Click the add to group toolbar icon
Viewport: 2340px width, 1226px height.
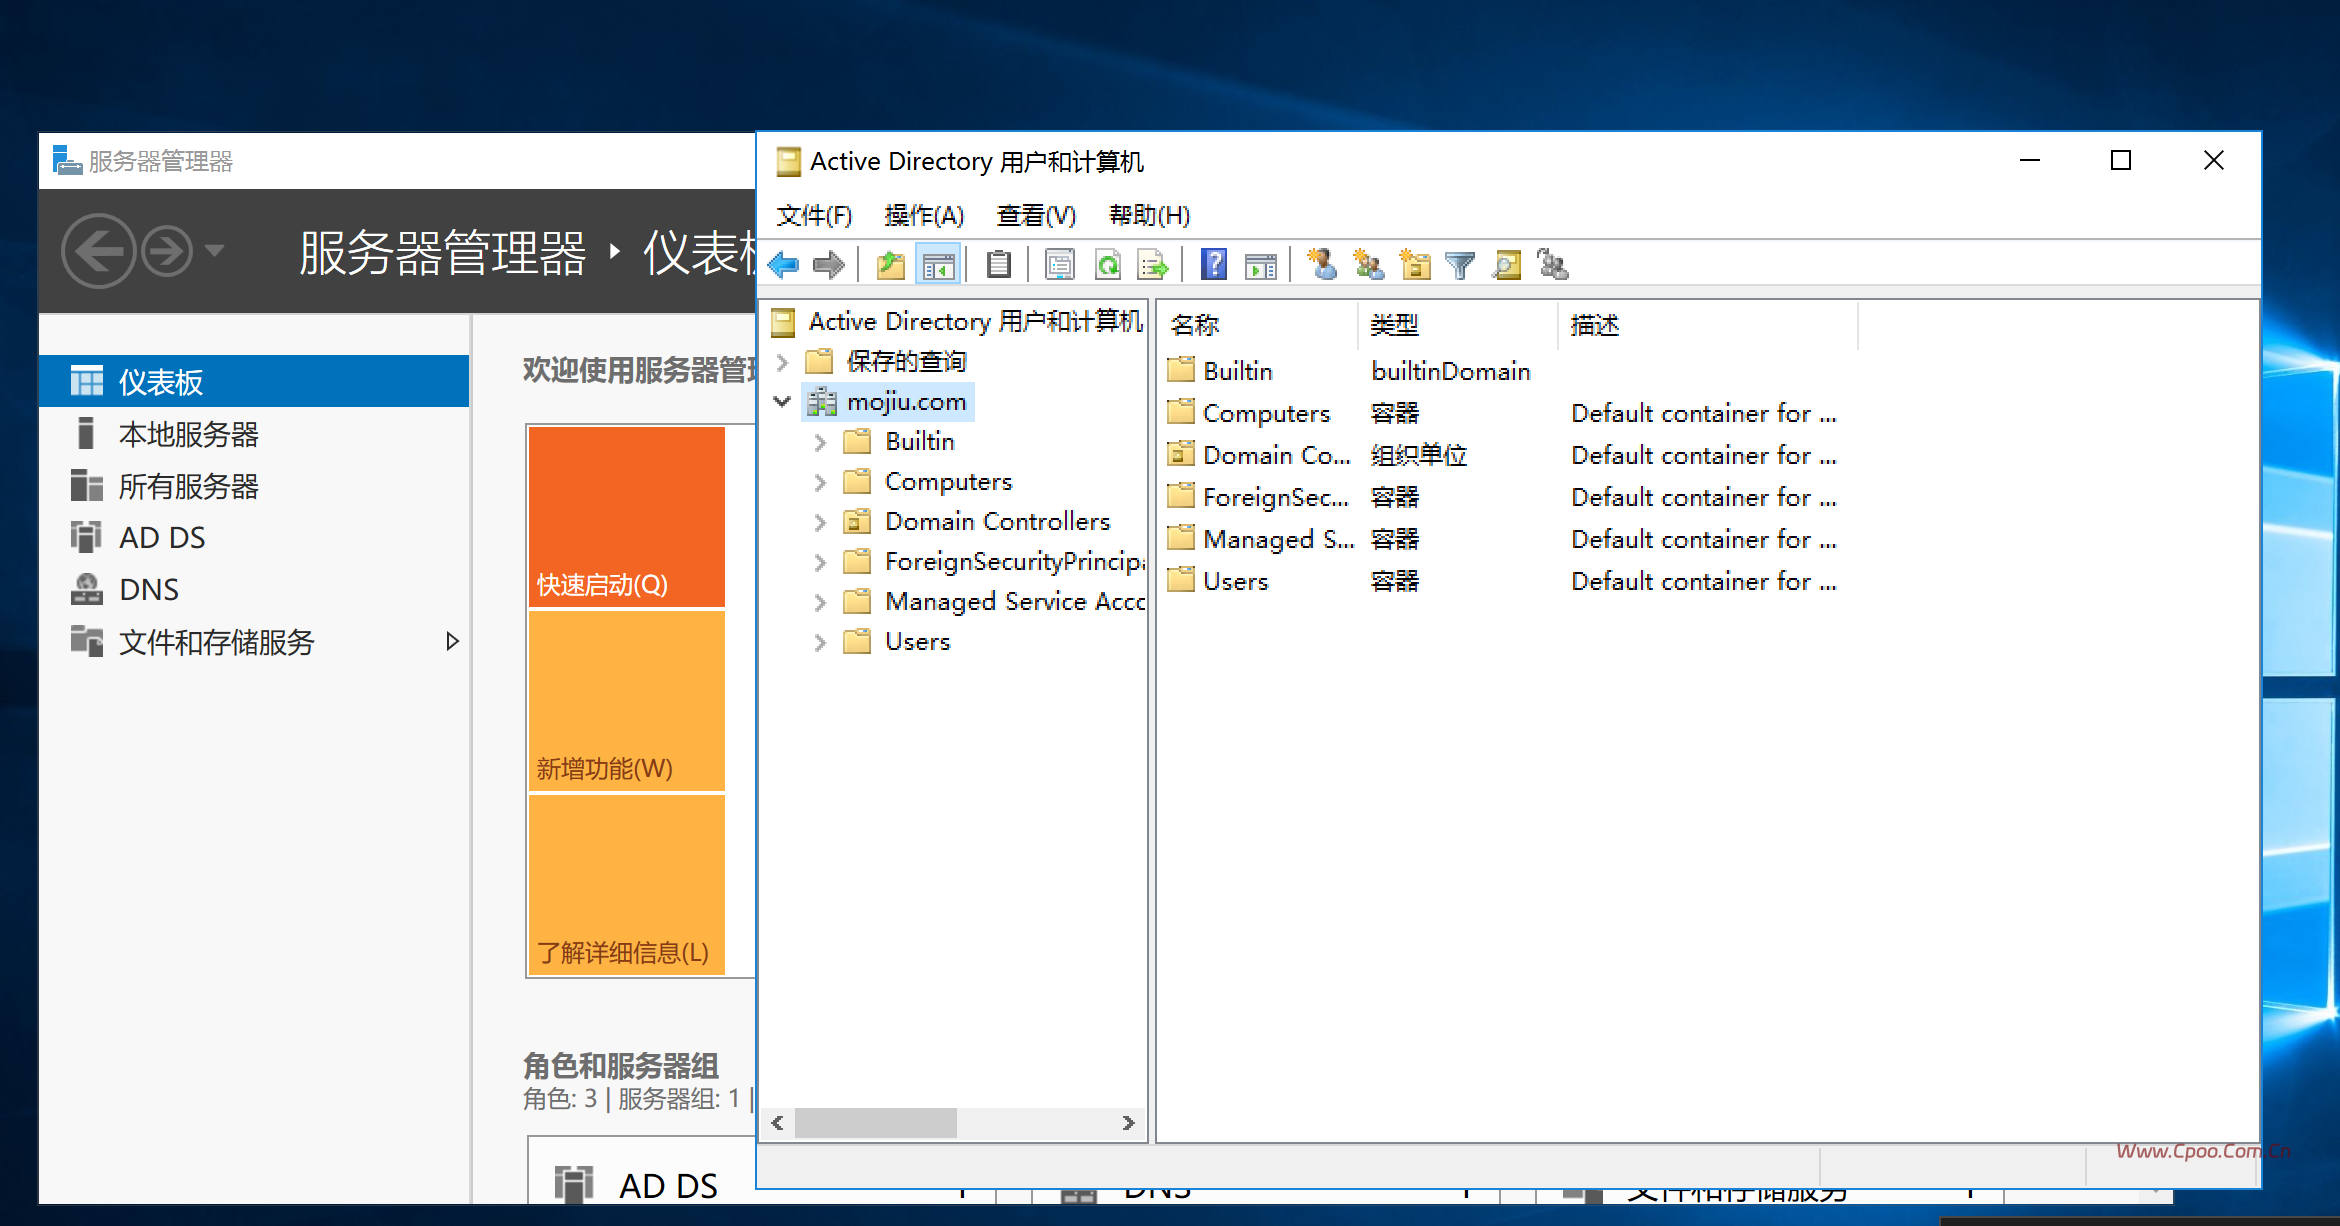(x=1553, y=265)
